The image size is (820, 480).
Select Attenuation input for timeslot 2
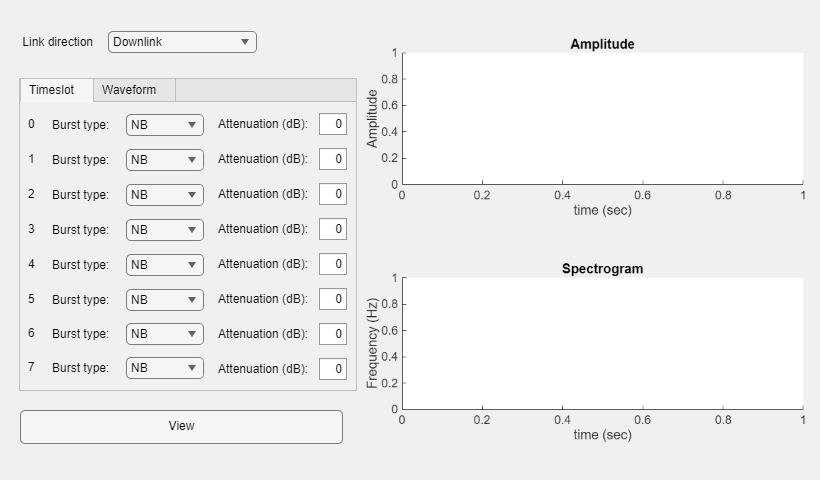tap(333, 194)
